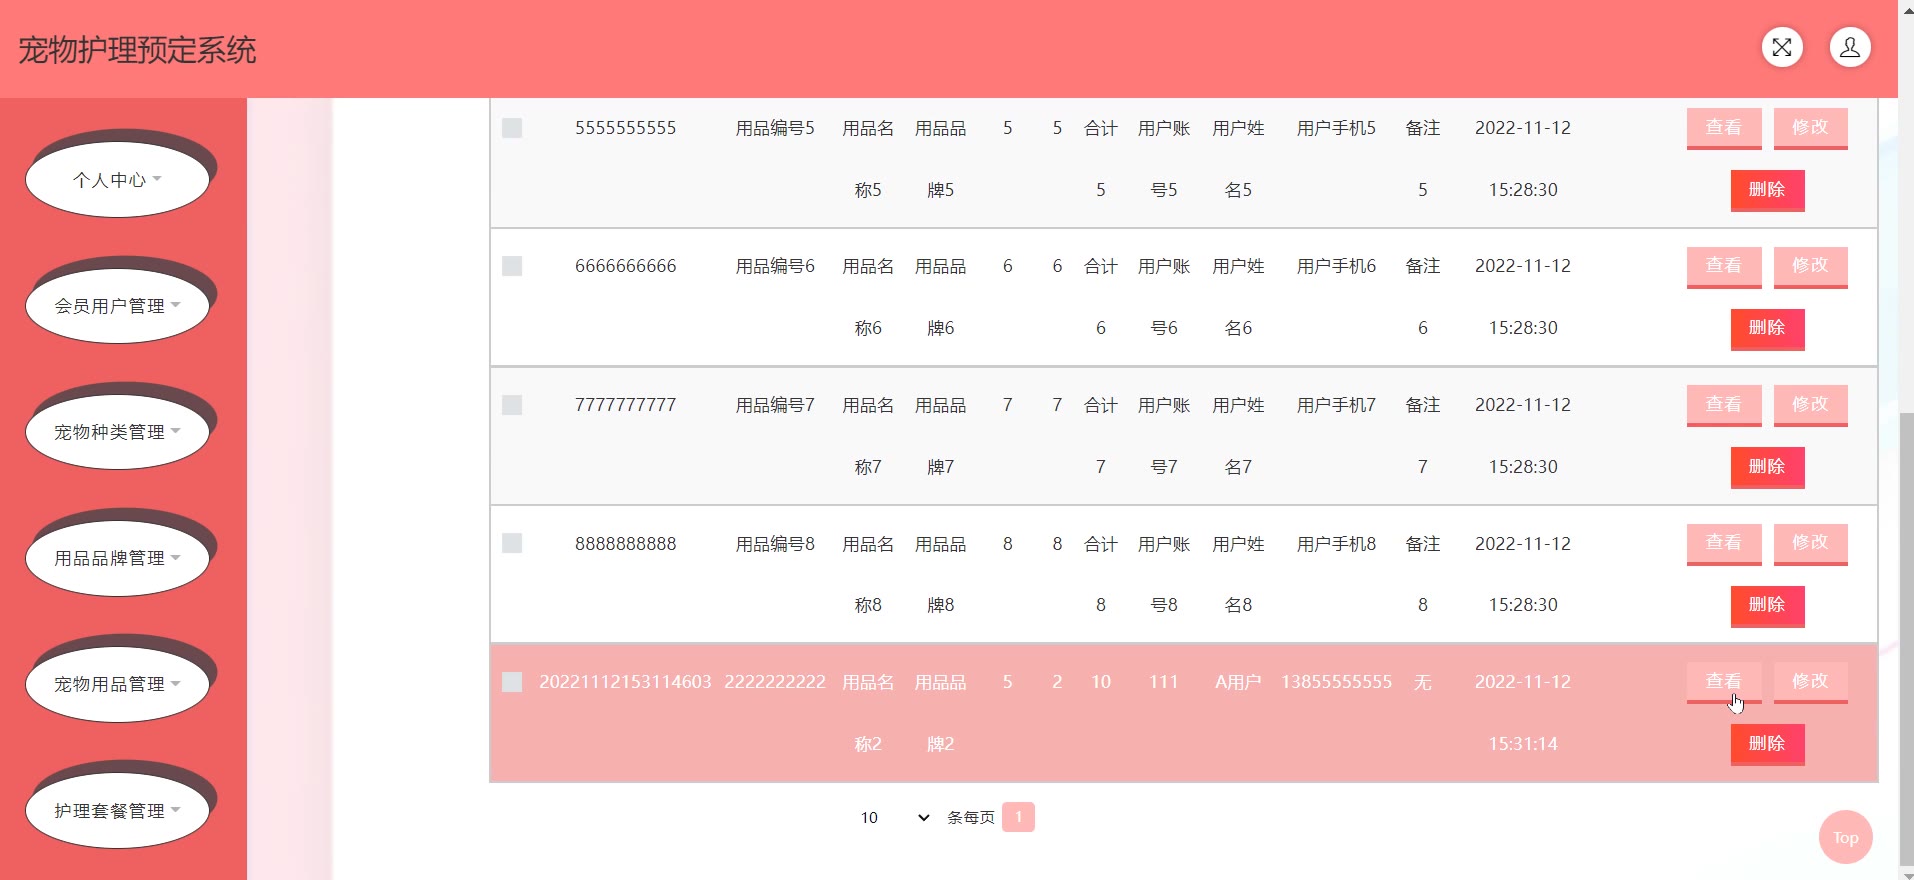Click the 用品编号5 cell
The width and height of the screenshot is (1914, 880).
[775, 128]
